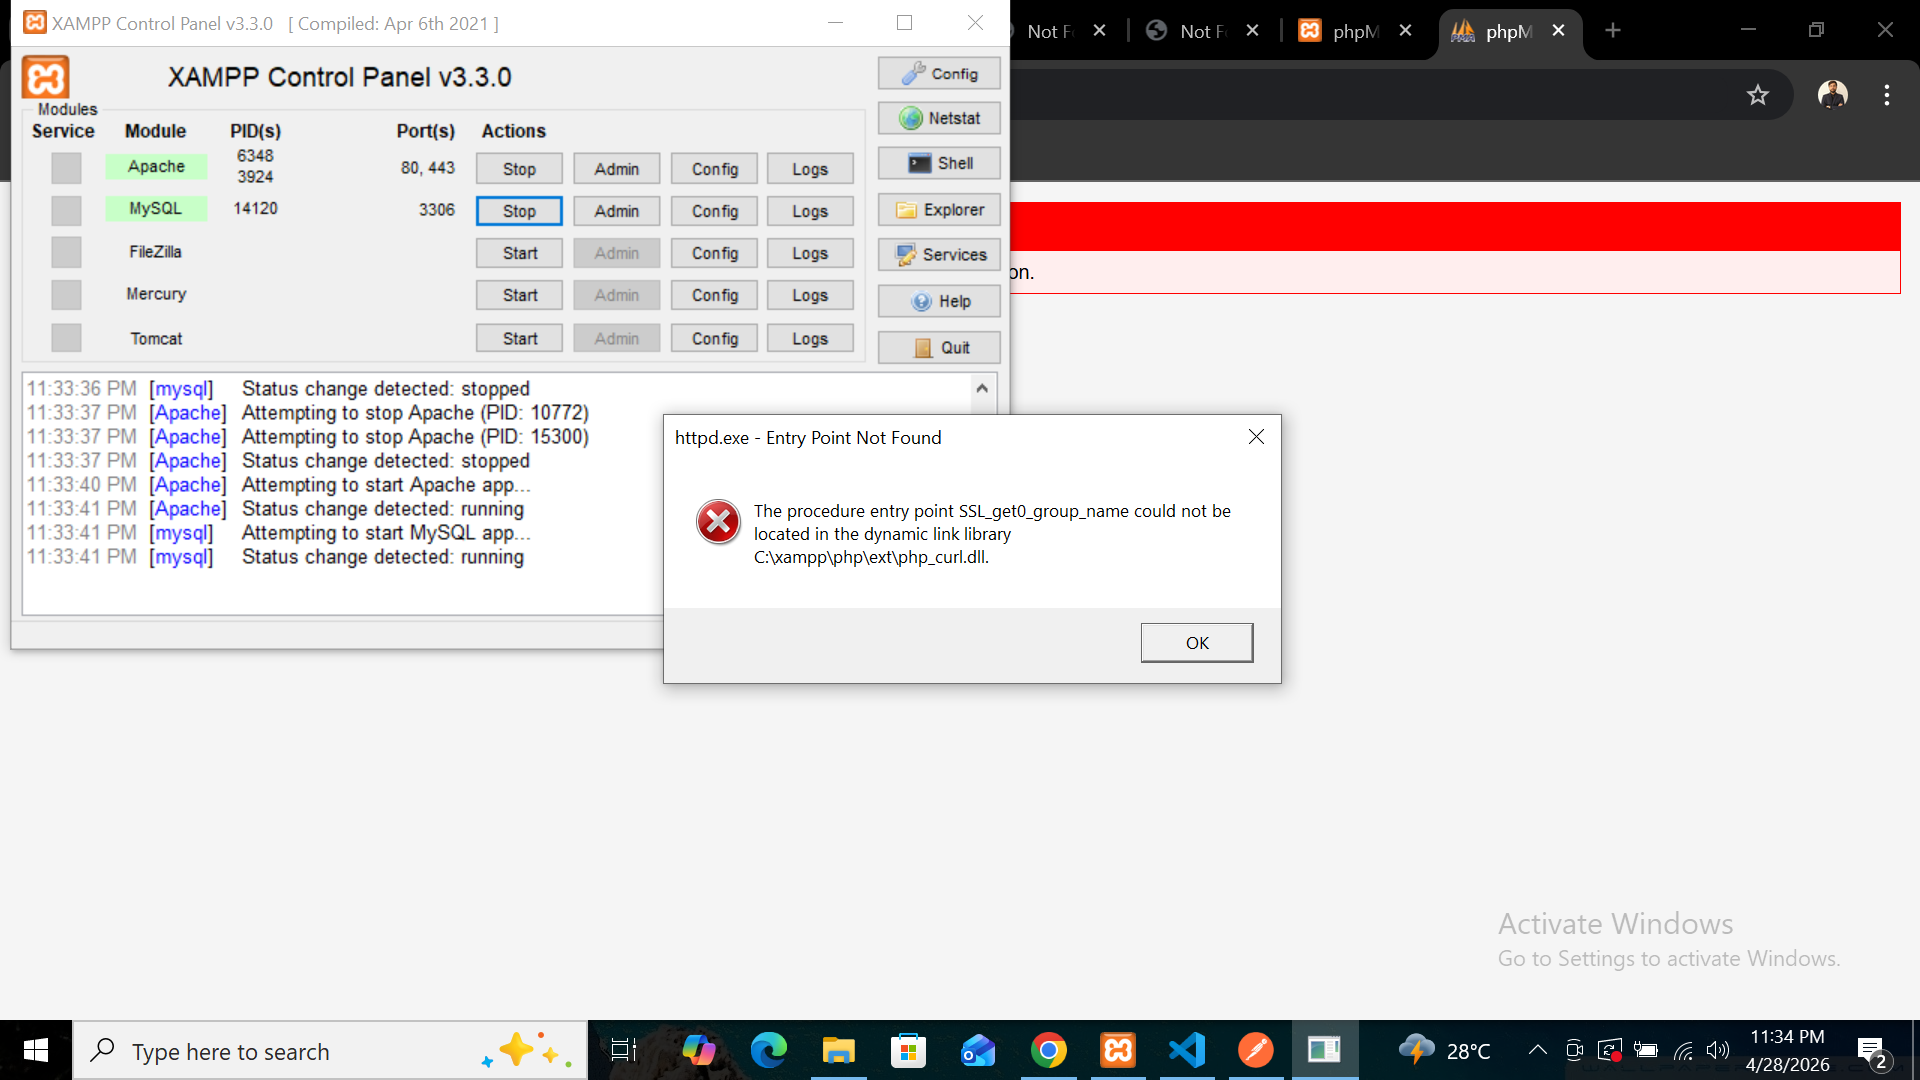Open File Explorer from the taskbar

(838, 1050)
